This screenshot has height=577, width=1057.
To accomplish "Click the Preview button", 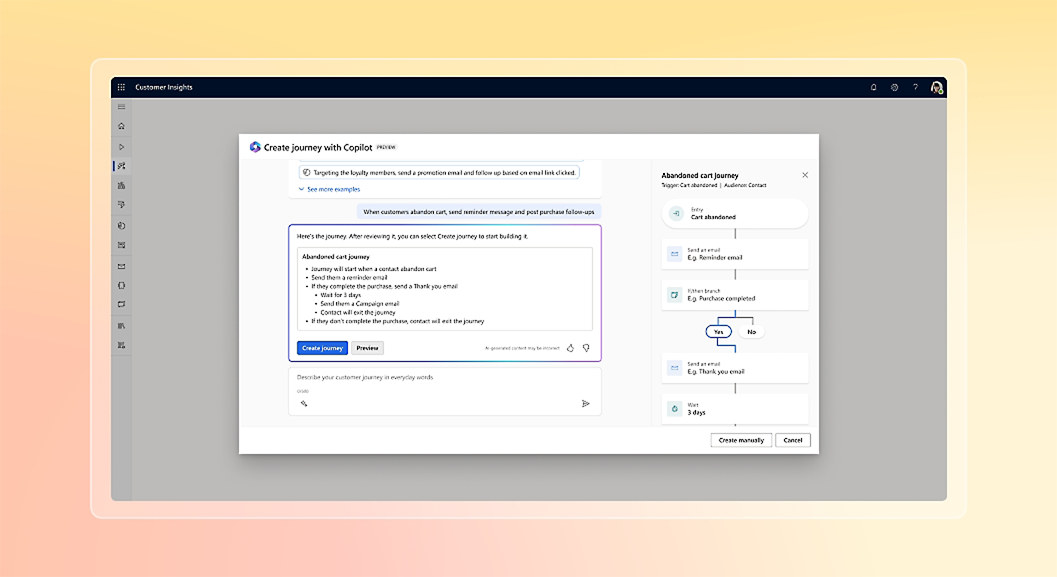I will pyautogui.click(x=367, y=348).
